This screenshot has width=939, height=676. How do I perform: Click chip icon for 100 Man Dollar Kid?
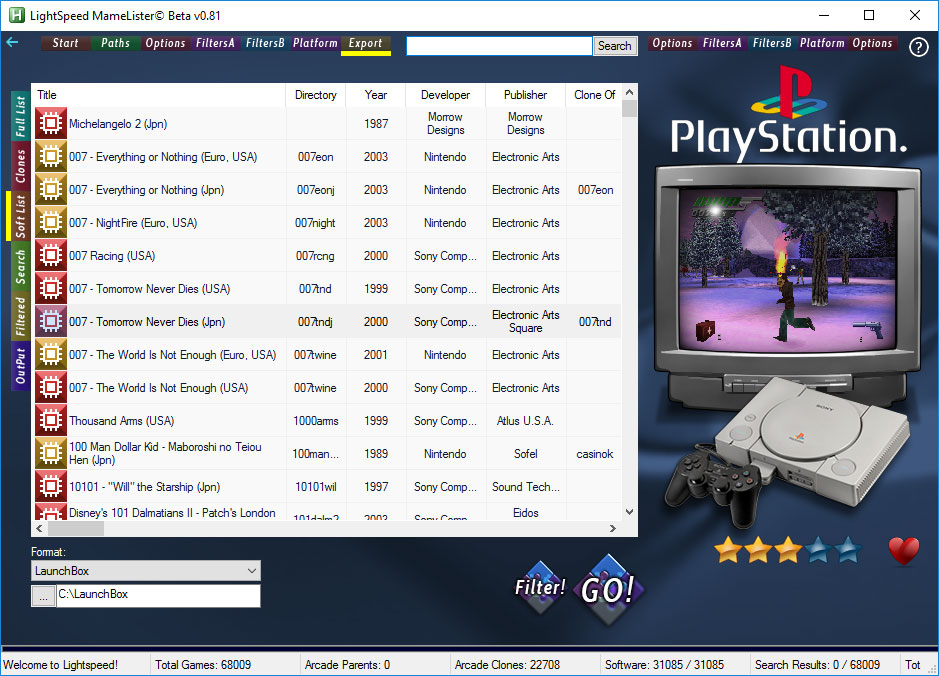tap(51, 453)
